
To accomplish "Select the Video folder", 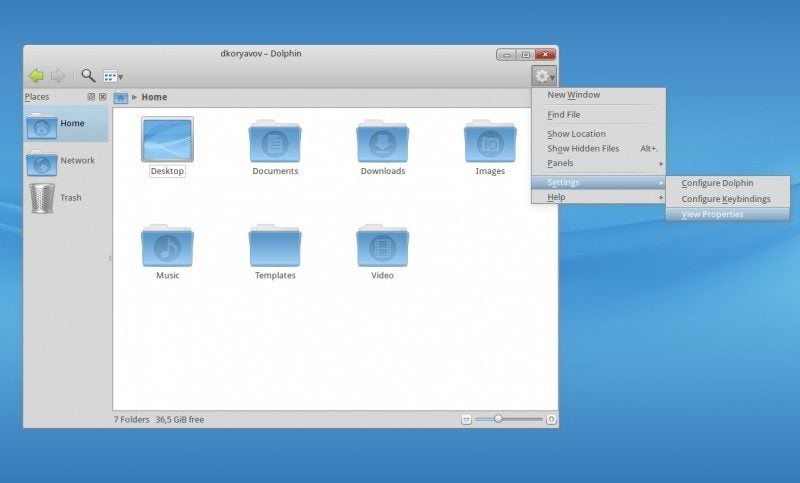I will coord(382,247).
